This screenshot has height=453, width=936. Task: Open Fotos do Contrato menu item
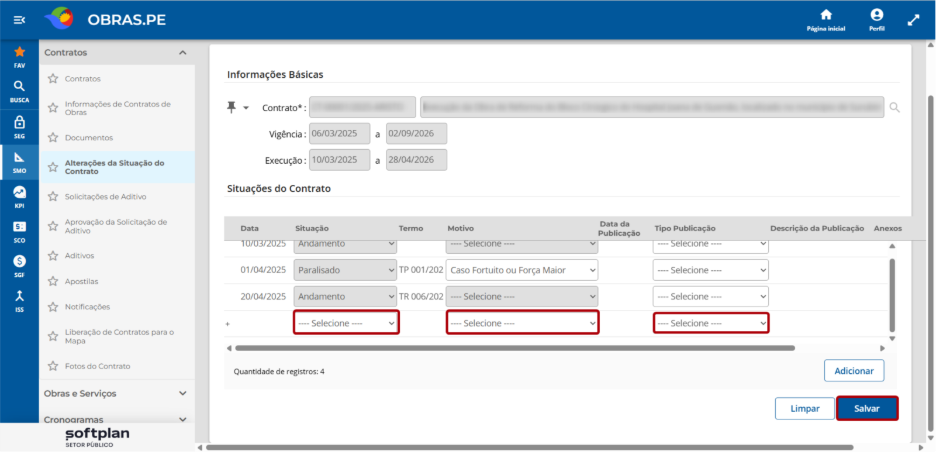97,366
